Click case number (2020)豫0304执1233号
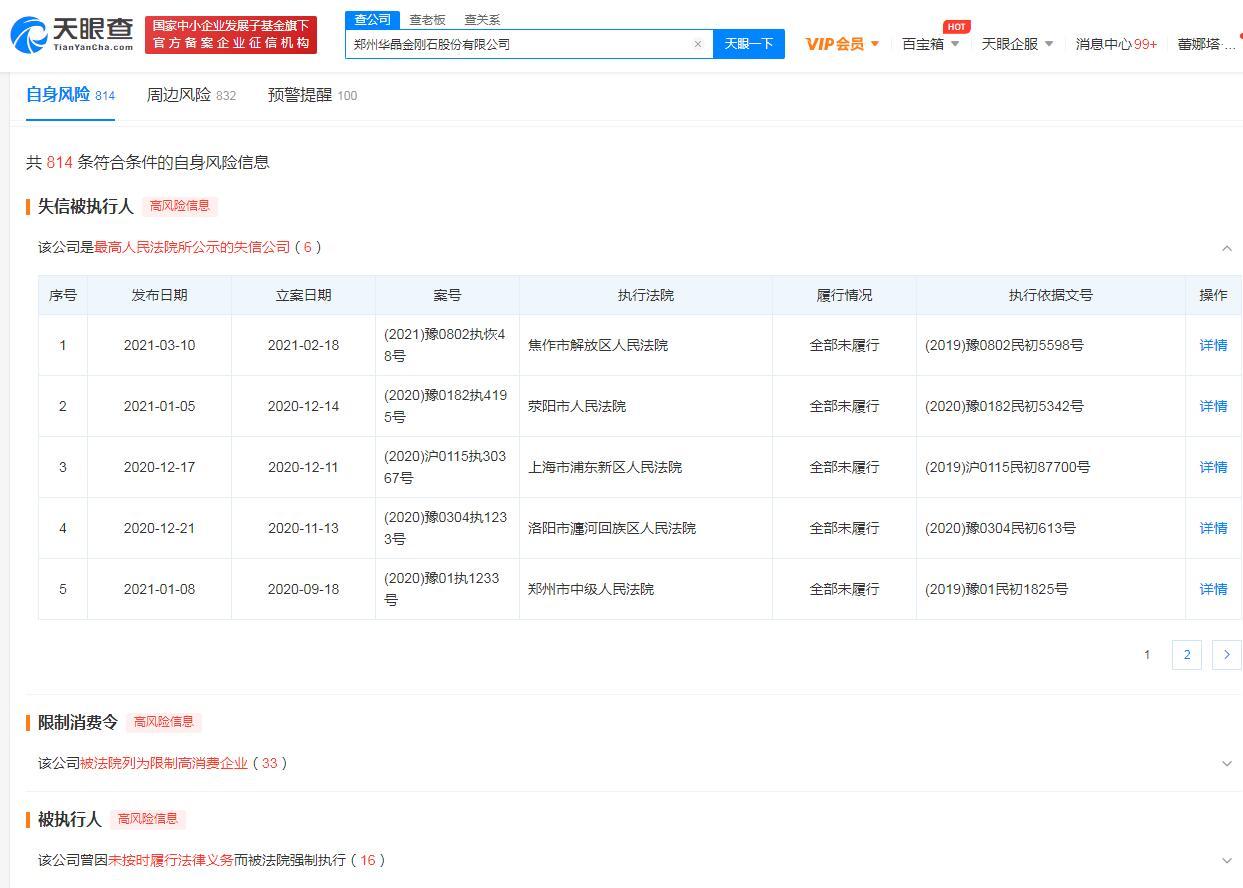This screenshot has height=888, width=1243. [445, 528]
